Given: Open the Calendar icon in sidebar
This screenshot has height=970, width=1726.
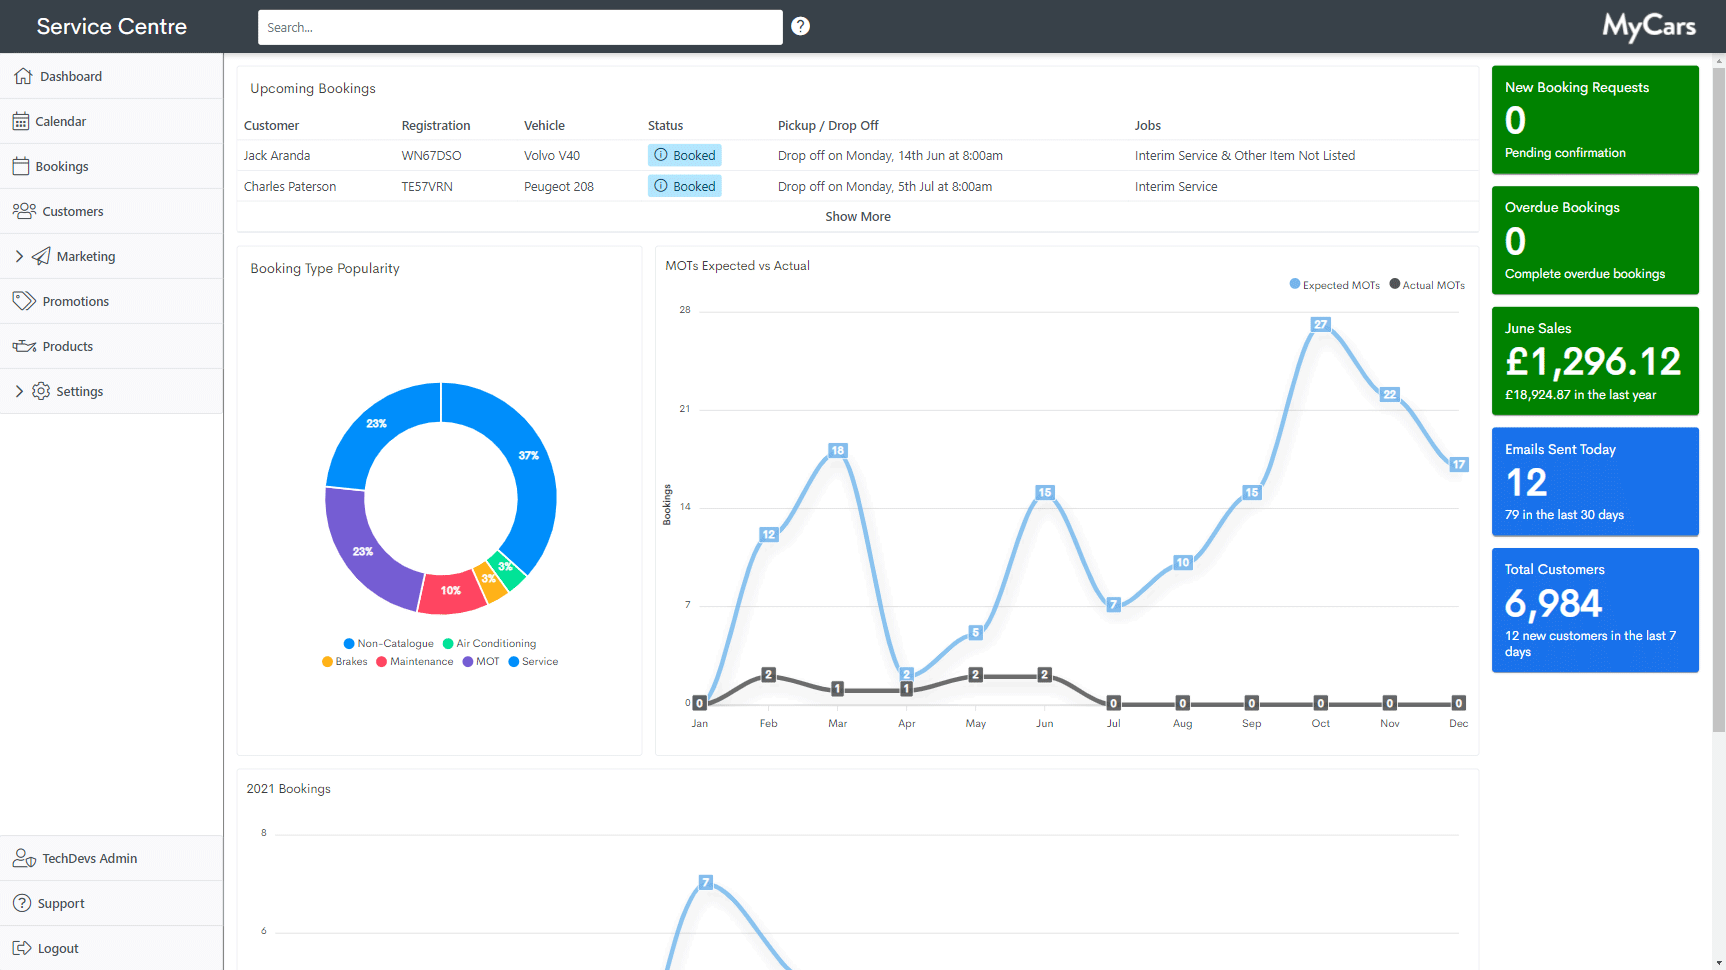Looking at the screenshot, I should pyautogui.click(x=21, y=121).
